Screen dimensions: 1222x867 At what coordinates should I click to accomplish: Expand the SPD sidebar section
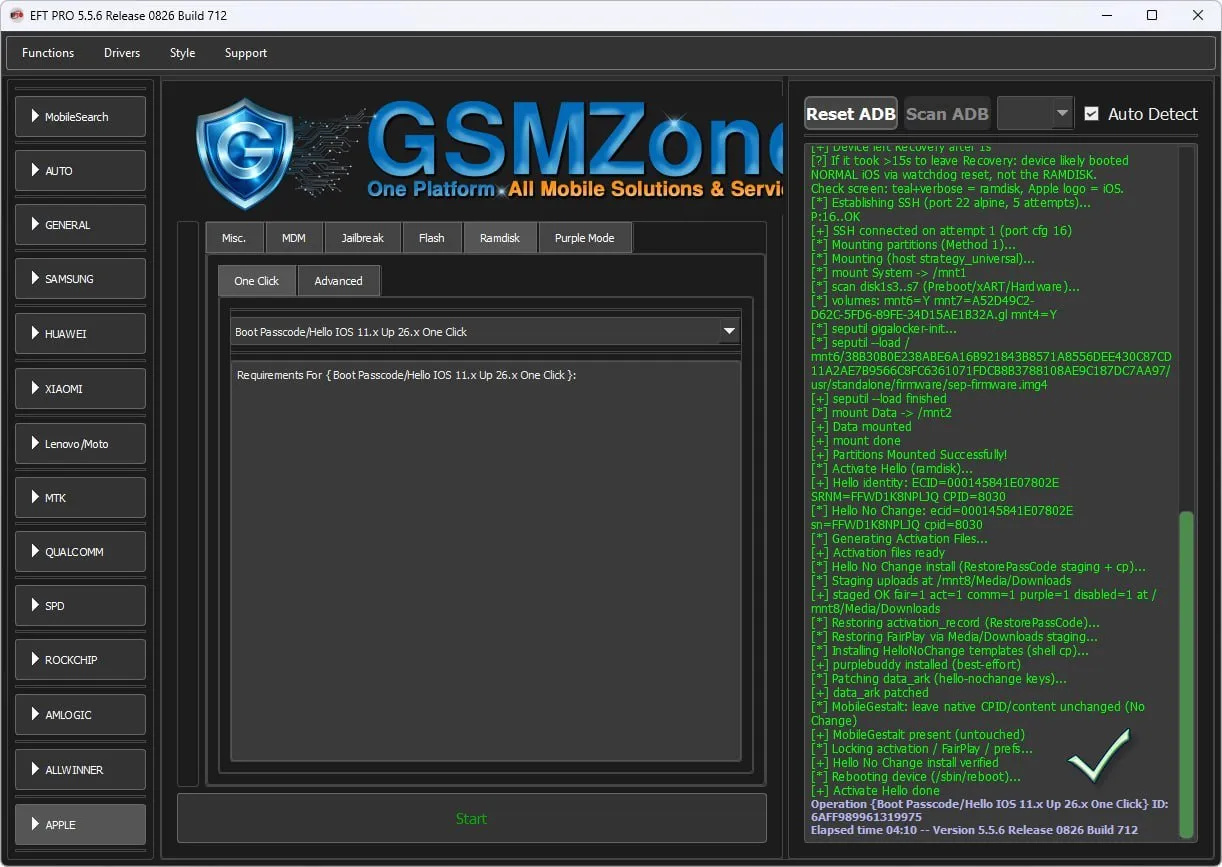[x=80, y=606]
